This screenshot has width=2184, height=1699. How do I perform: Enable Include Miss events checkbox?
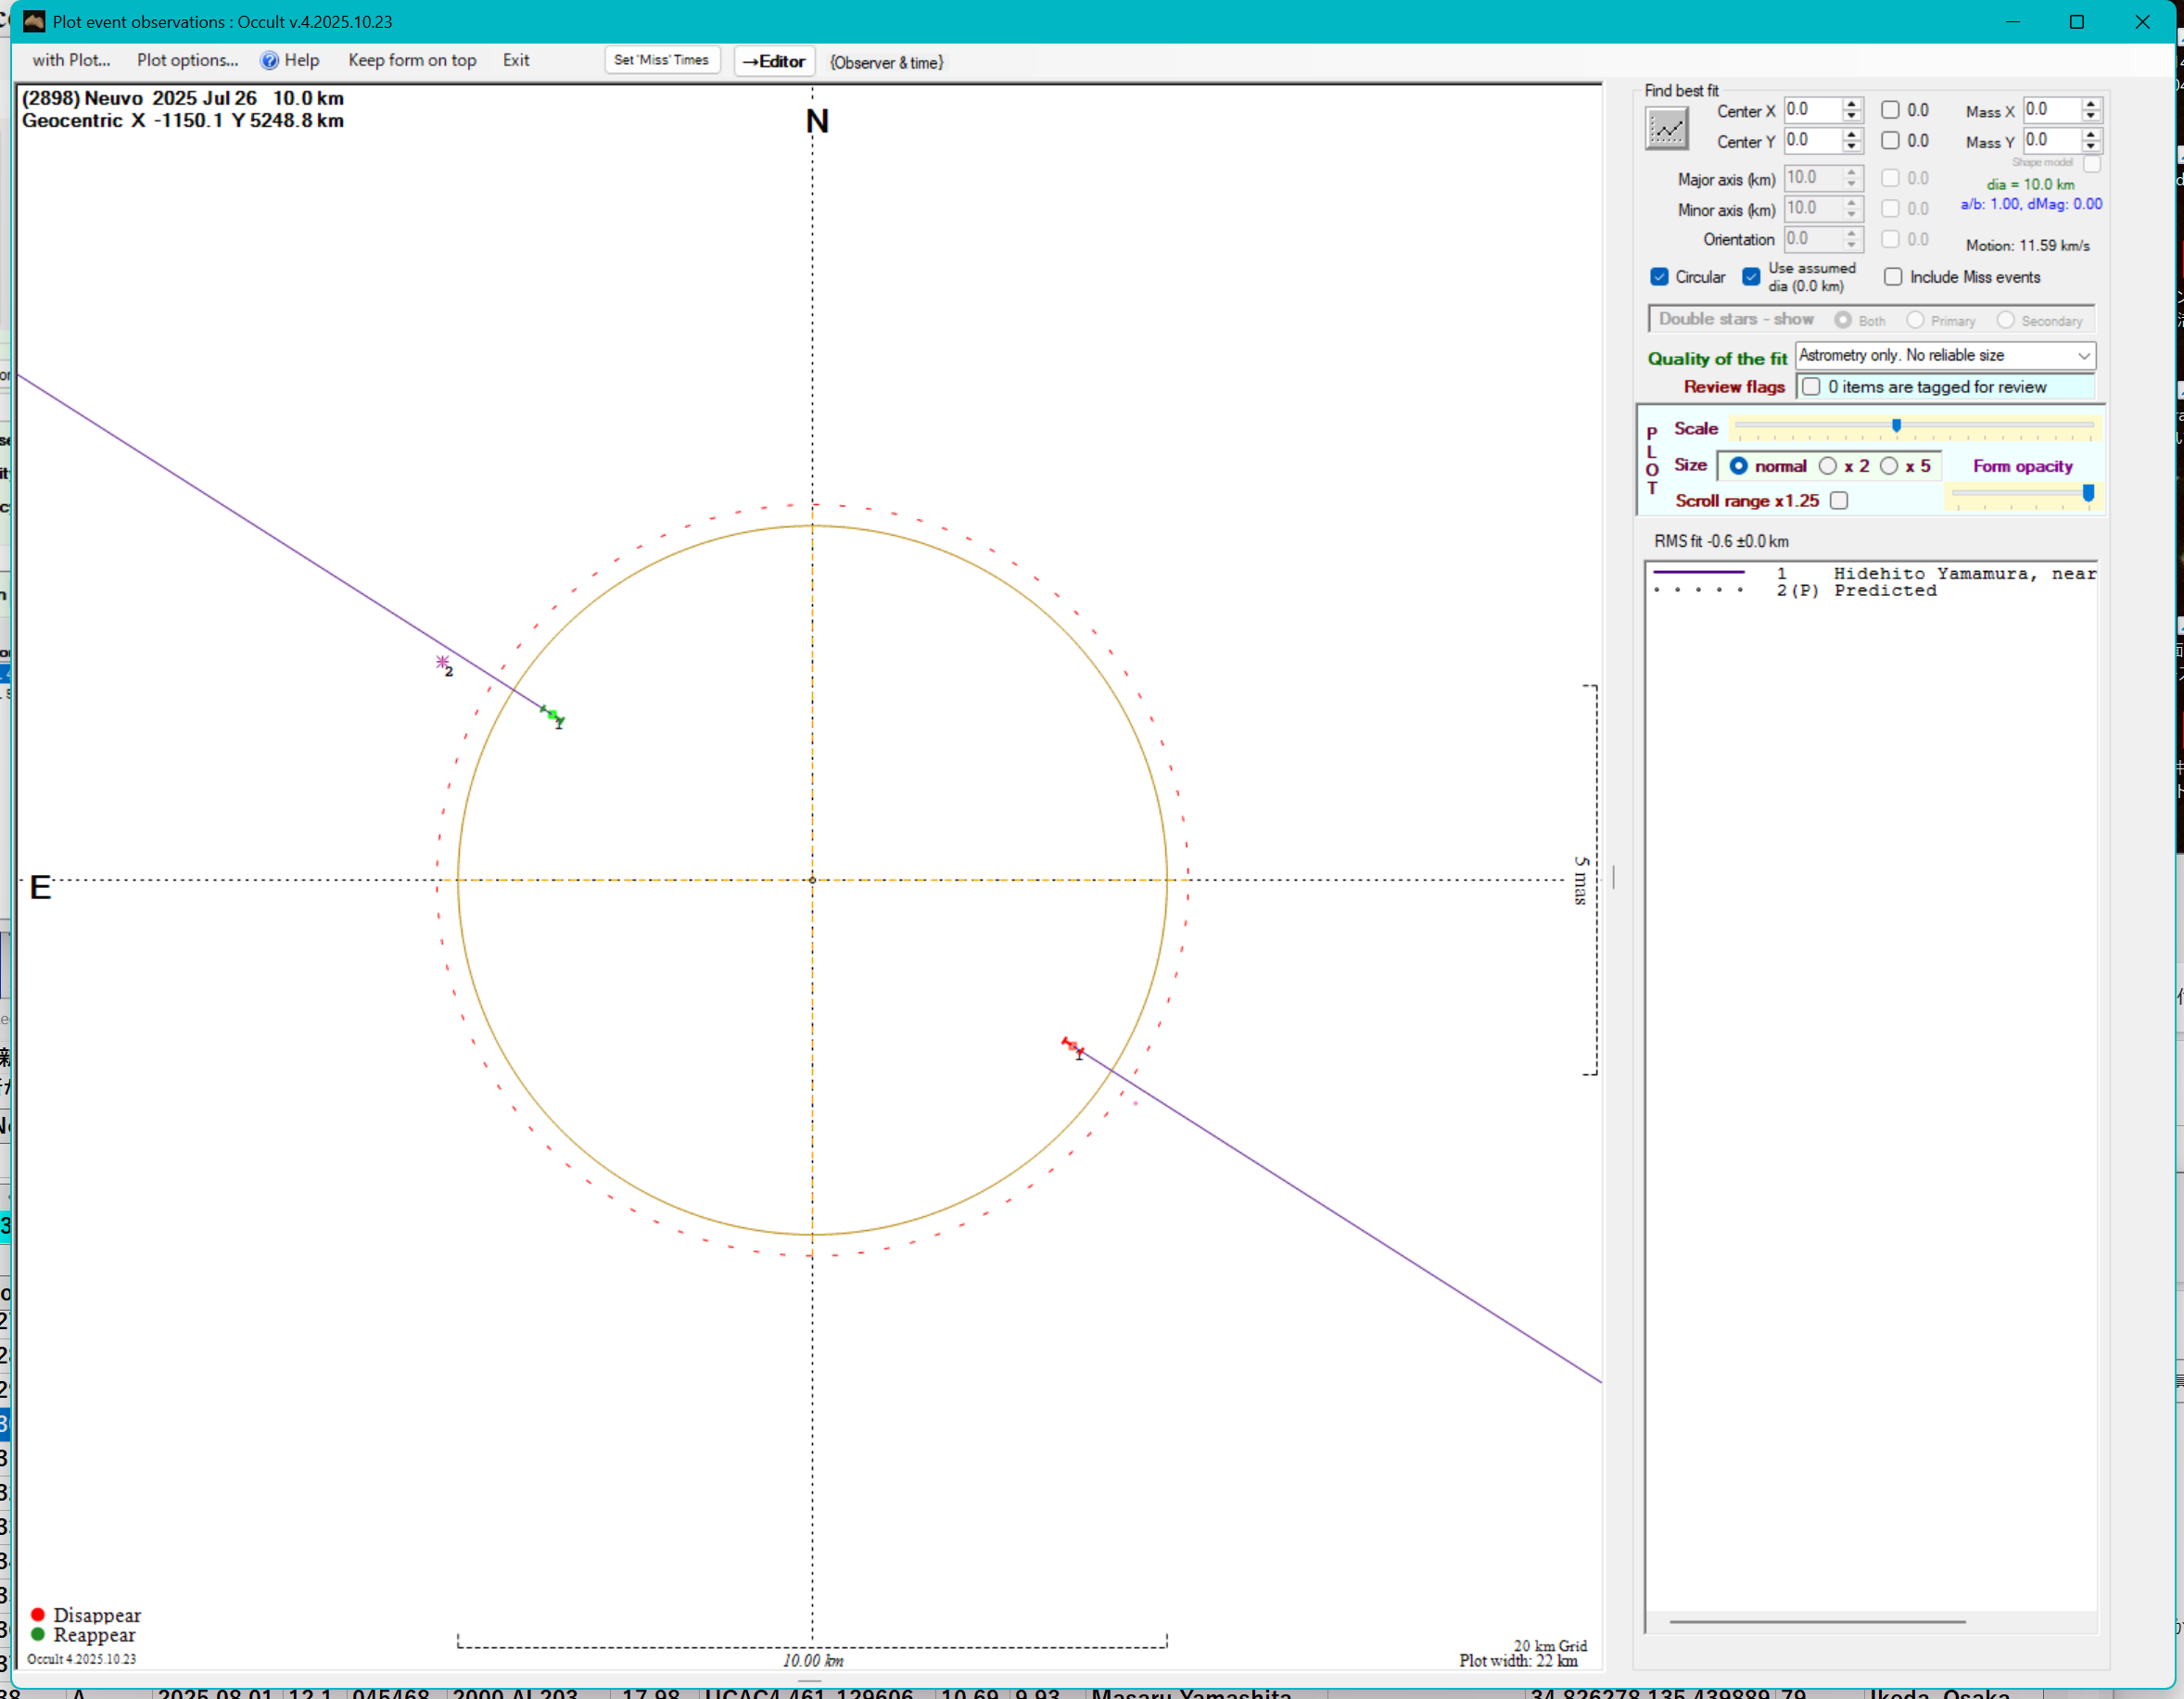(x=1893, y=277)
